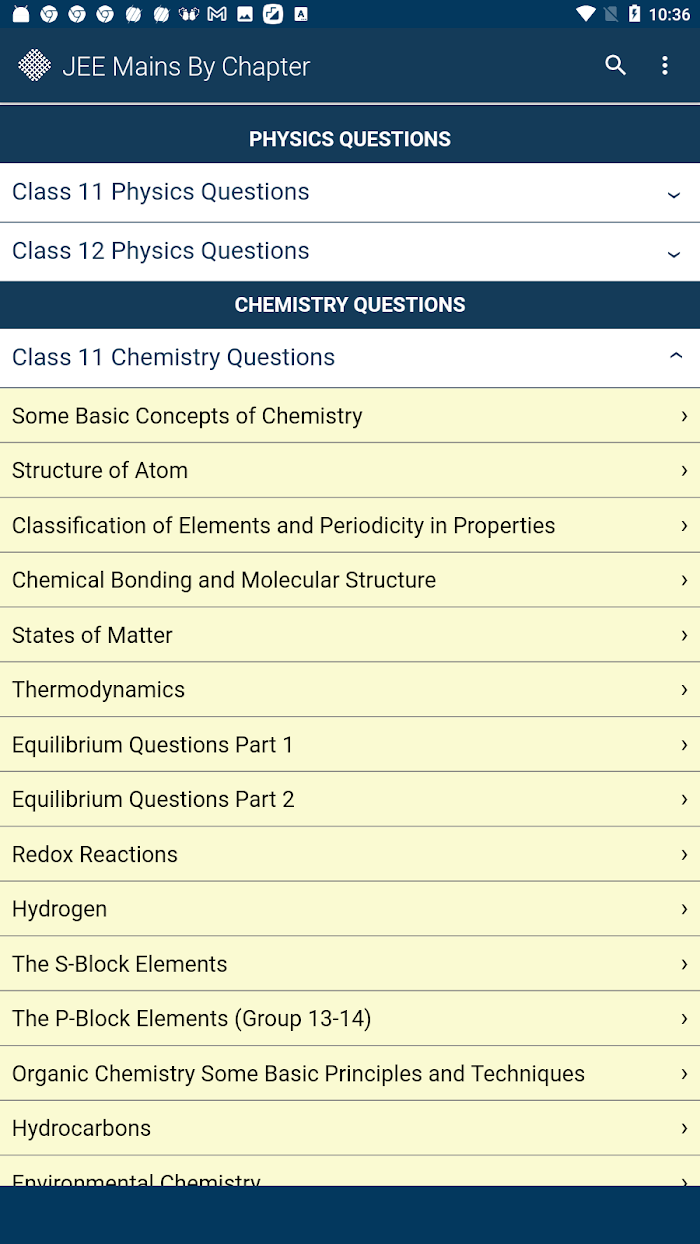
Task: Click the arrow beside Structure of Atom
Action: tap(684, 470)
